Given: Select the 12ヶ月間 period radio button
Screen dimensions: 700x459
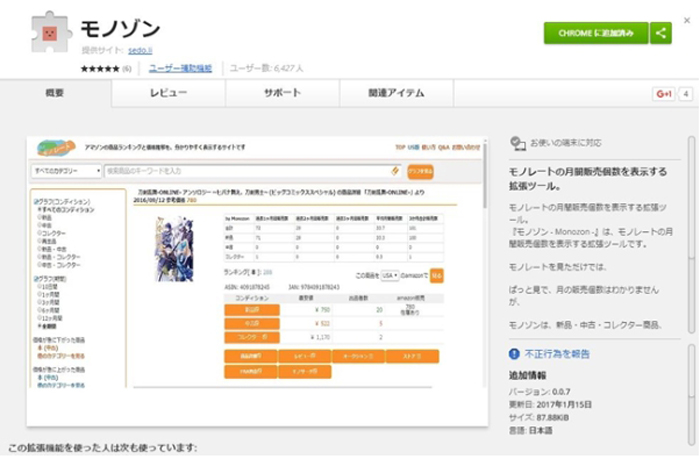Looking at the screenshot, I should (40, 318).
